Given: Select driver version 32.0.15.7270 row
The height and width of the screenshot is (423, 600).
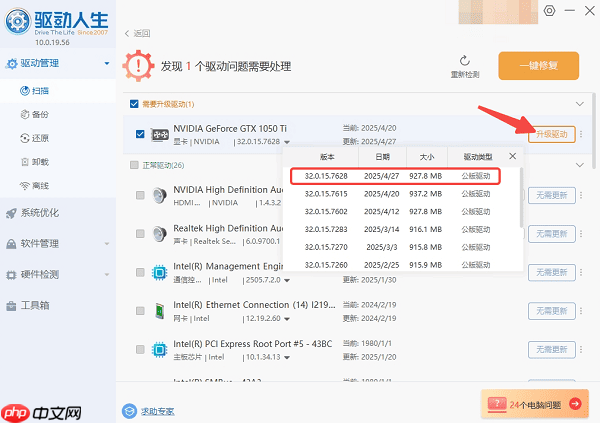Looking at the screenshot, I should click(x=401, y=247).
